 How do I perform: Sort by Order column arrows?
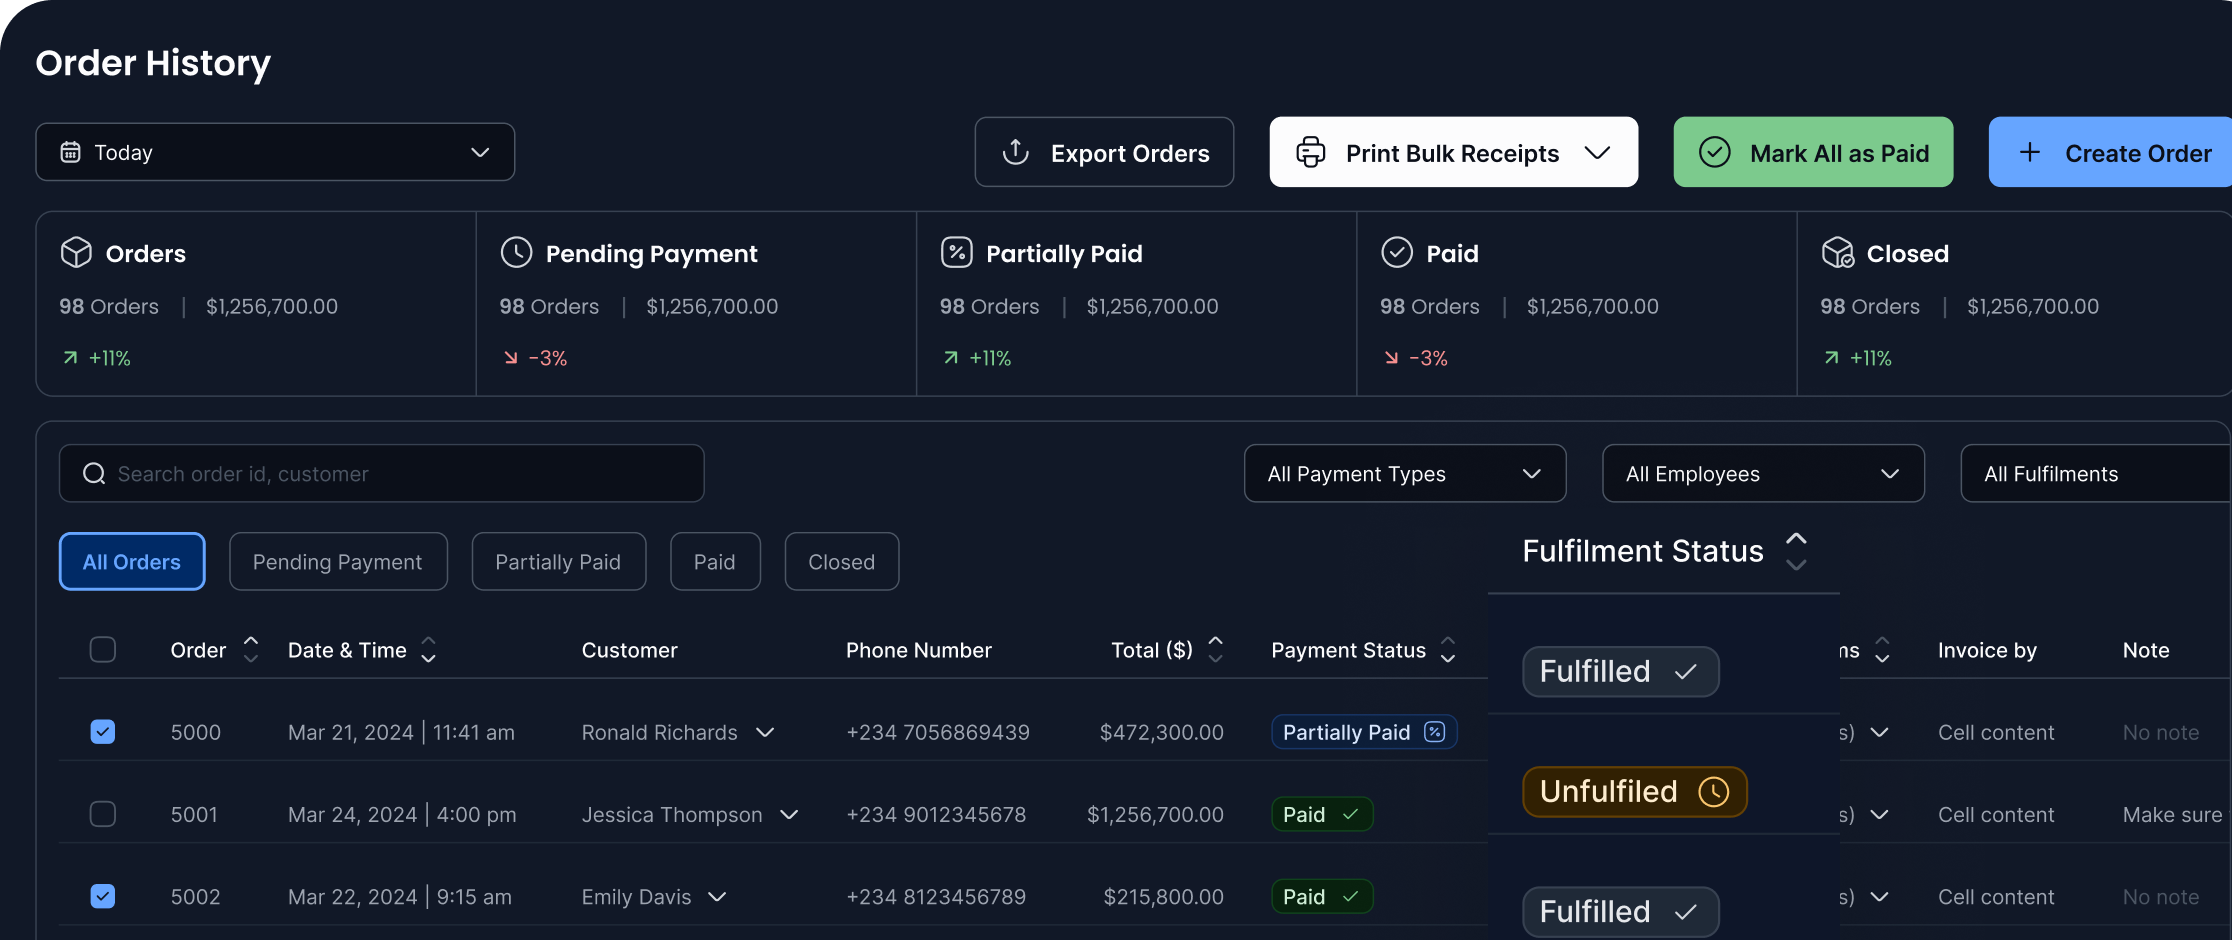[x=251, y=650]
